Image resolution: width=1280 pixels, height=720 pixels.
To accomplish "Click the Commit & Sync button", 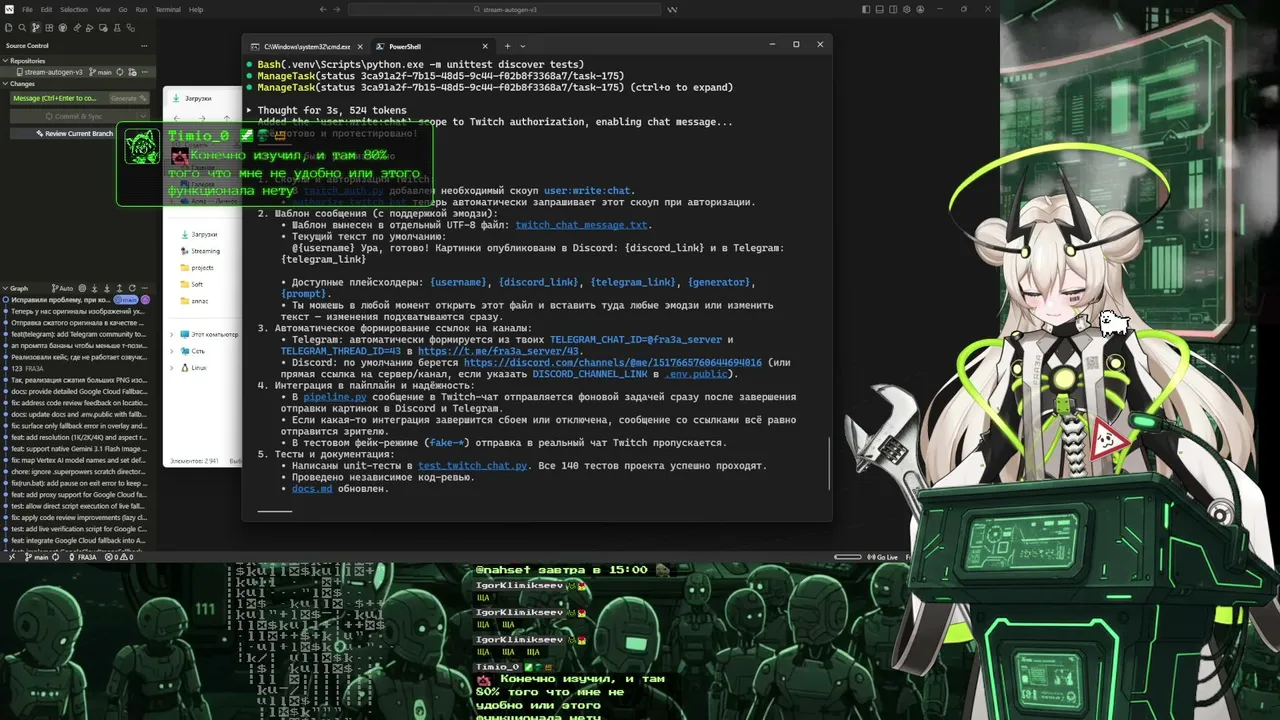I will pos(74,116).
